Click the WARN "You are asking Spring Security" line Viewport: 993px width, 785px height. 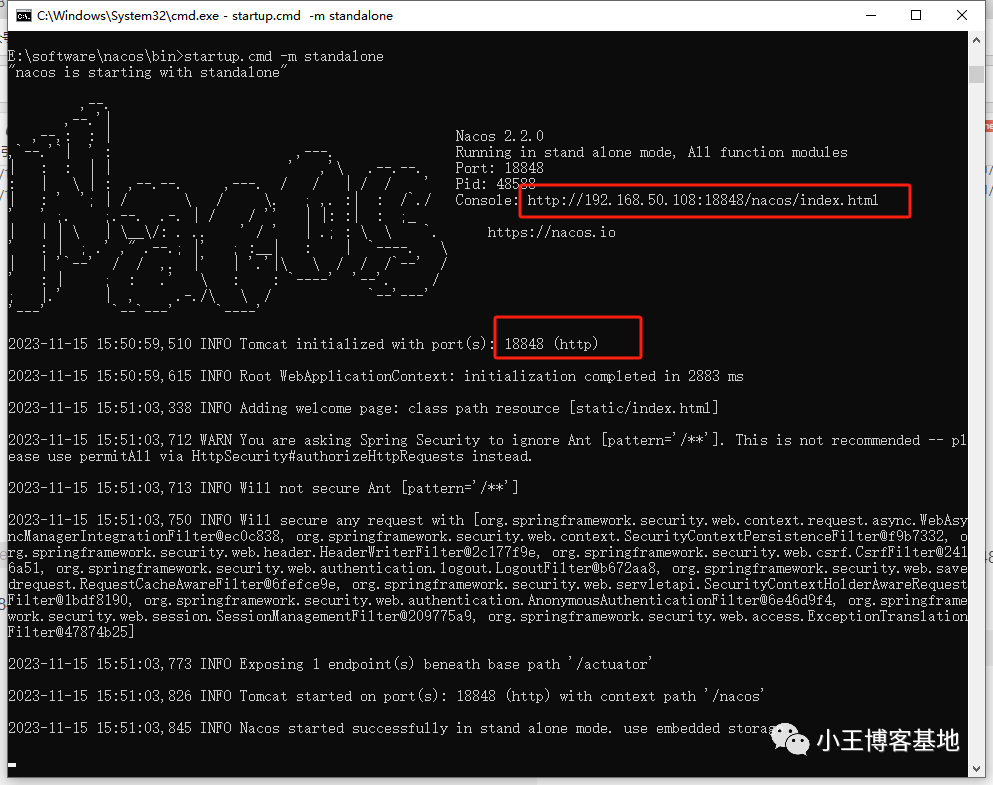[488, 448]
